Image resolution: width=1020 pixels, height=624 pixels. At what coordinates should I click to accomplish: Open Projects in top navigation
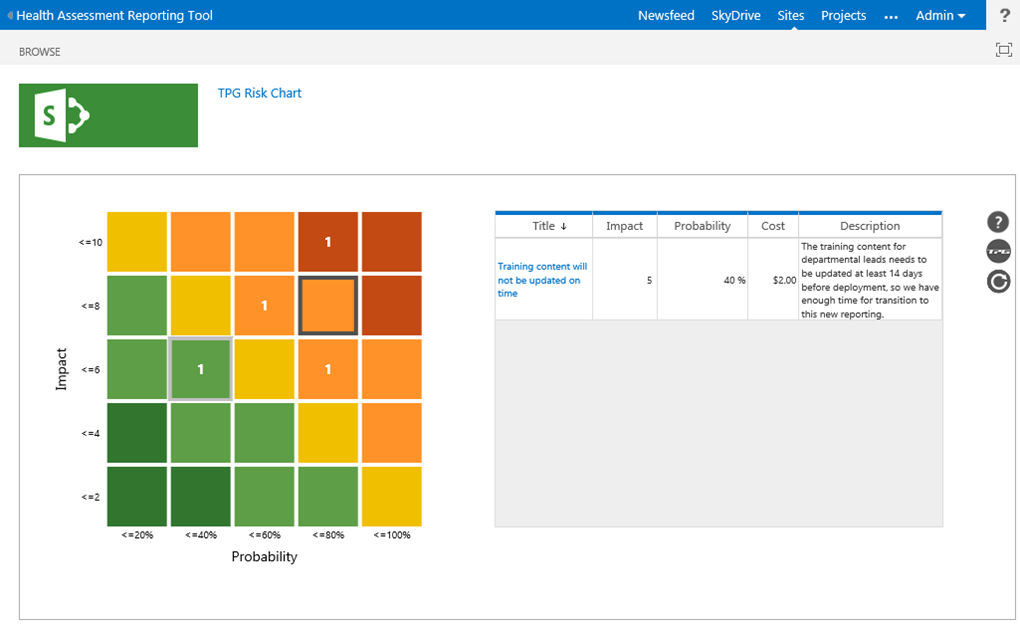tap(843, 16)
